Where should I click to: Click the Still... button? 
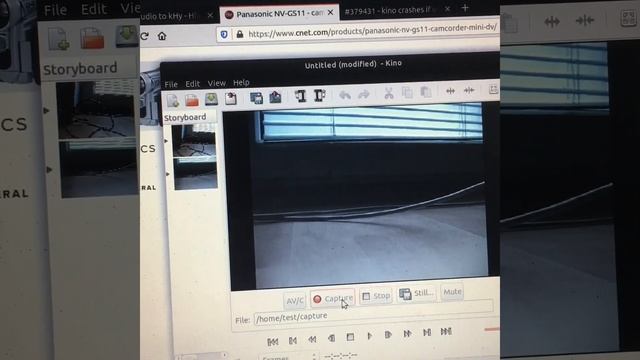coord(417,293)
